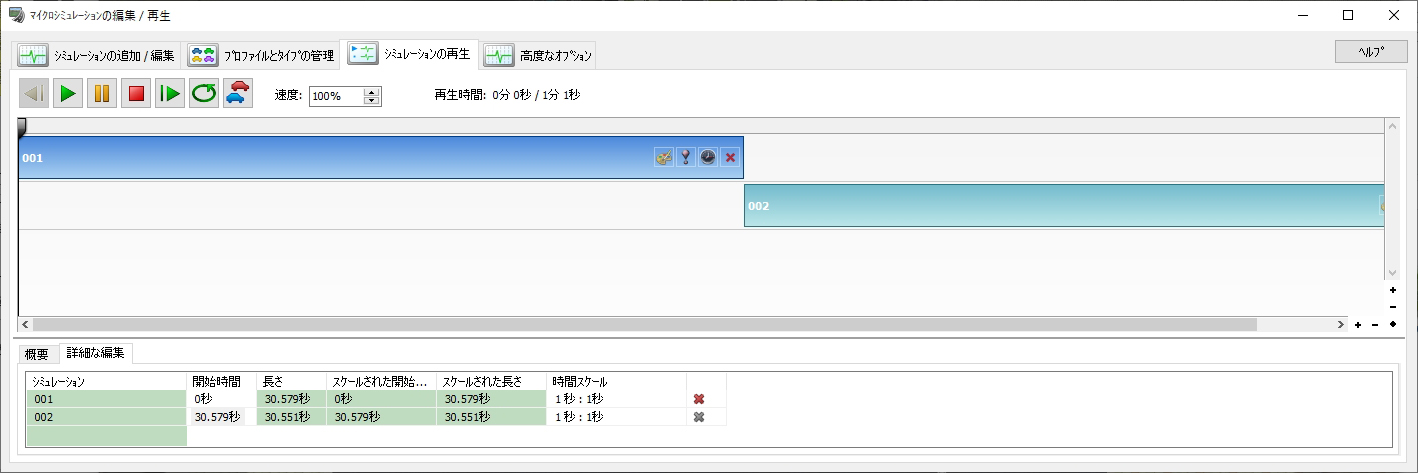Open the 高度なオプション tab

(538, 56)
